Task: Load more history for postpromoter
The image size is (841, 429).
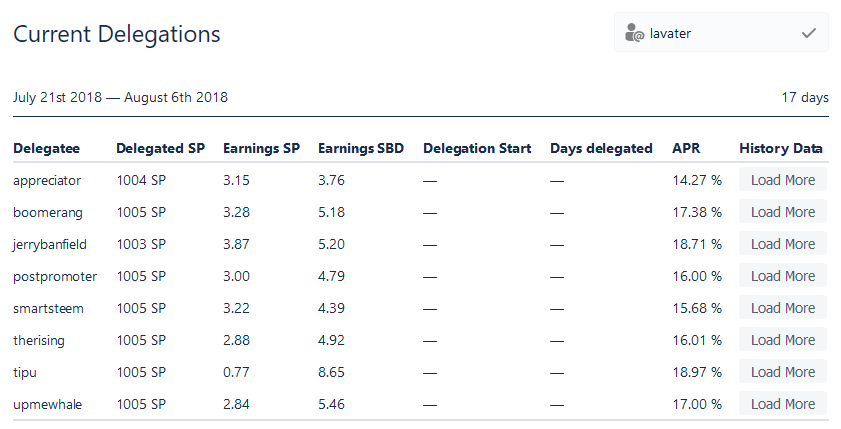Action: click(783, 276)
